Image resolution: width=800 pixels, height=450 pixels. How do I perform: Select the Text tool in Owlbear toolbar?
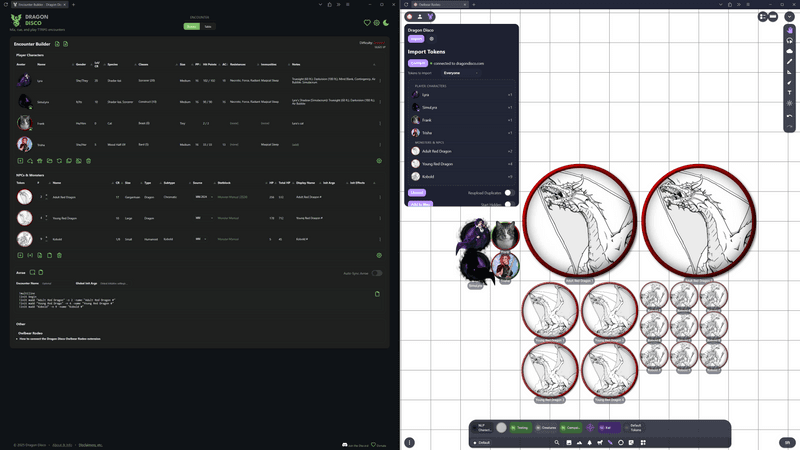point(789,93)
